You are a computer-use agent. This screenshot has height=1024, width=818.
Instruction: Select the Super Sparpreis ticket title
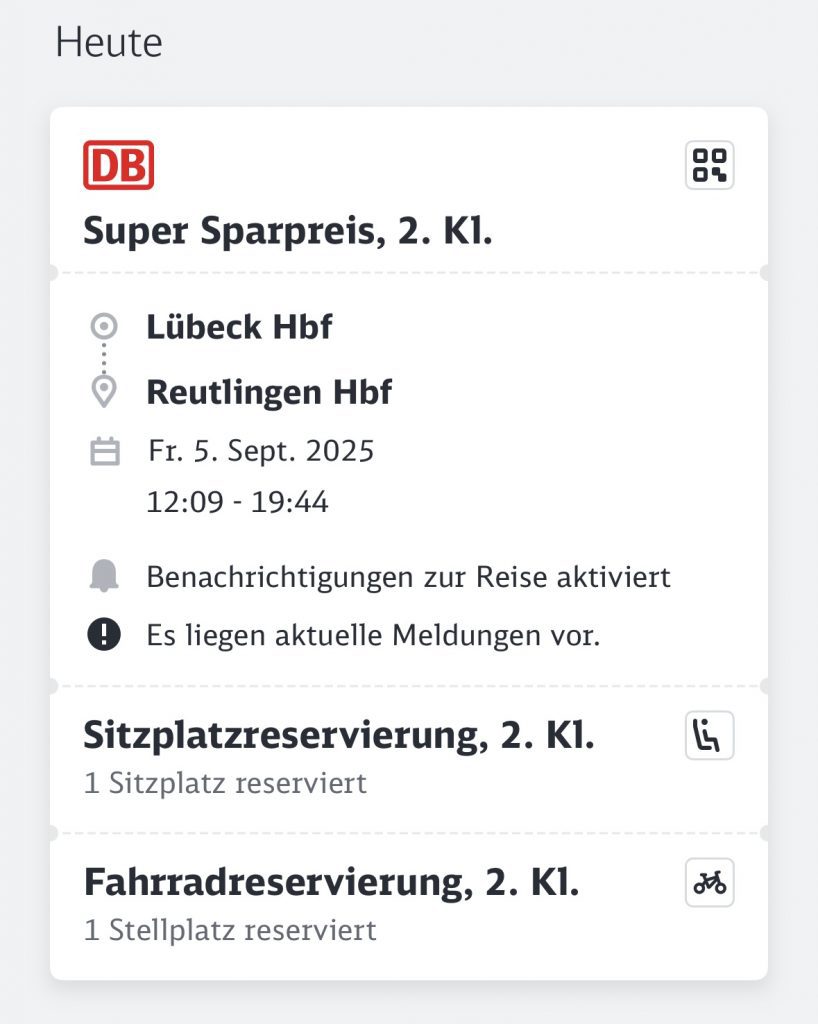point(288,232)
